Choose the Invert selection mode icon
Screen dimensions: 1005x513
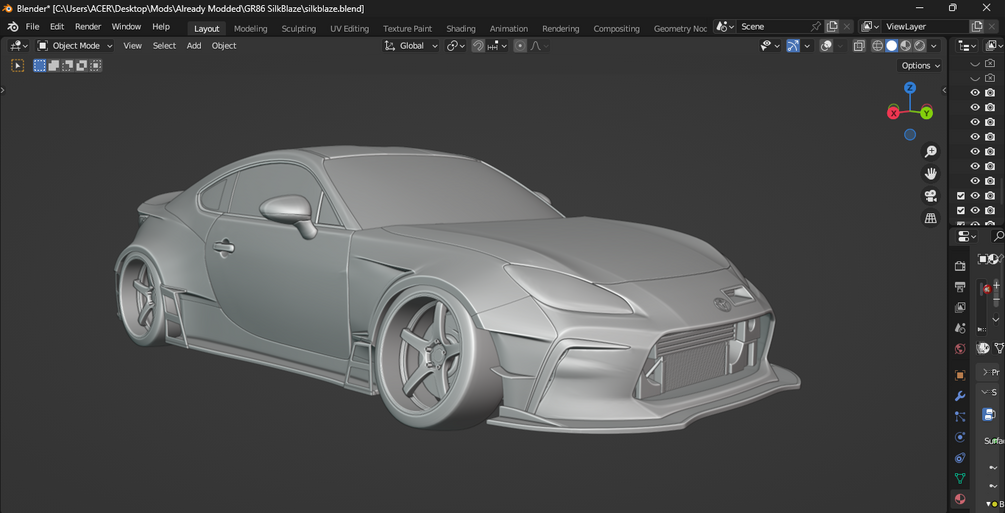[82, 65]
